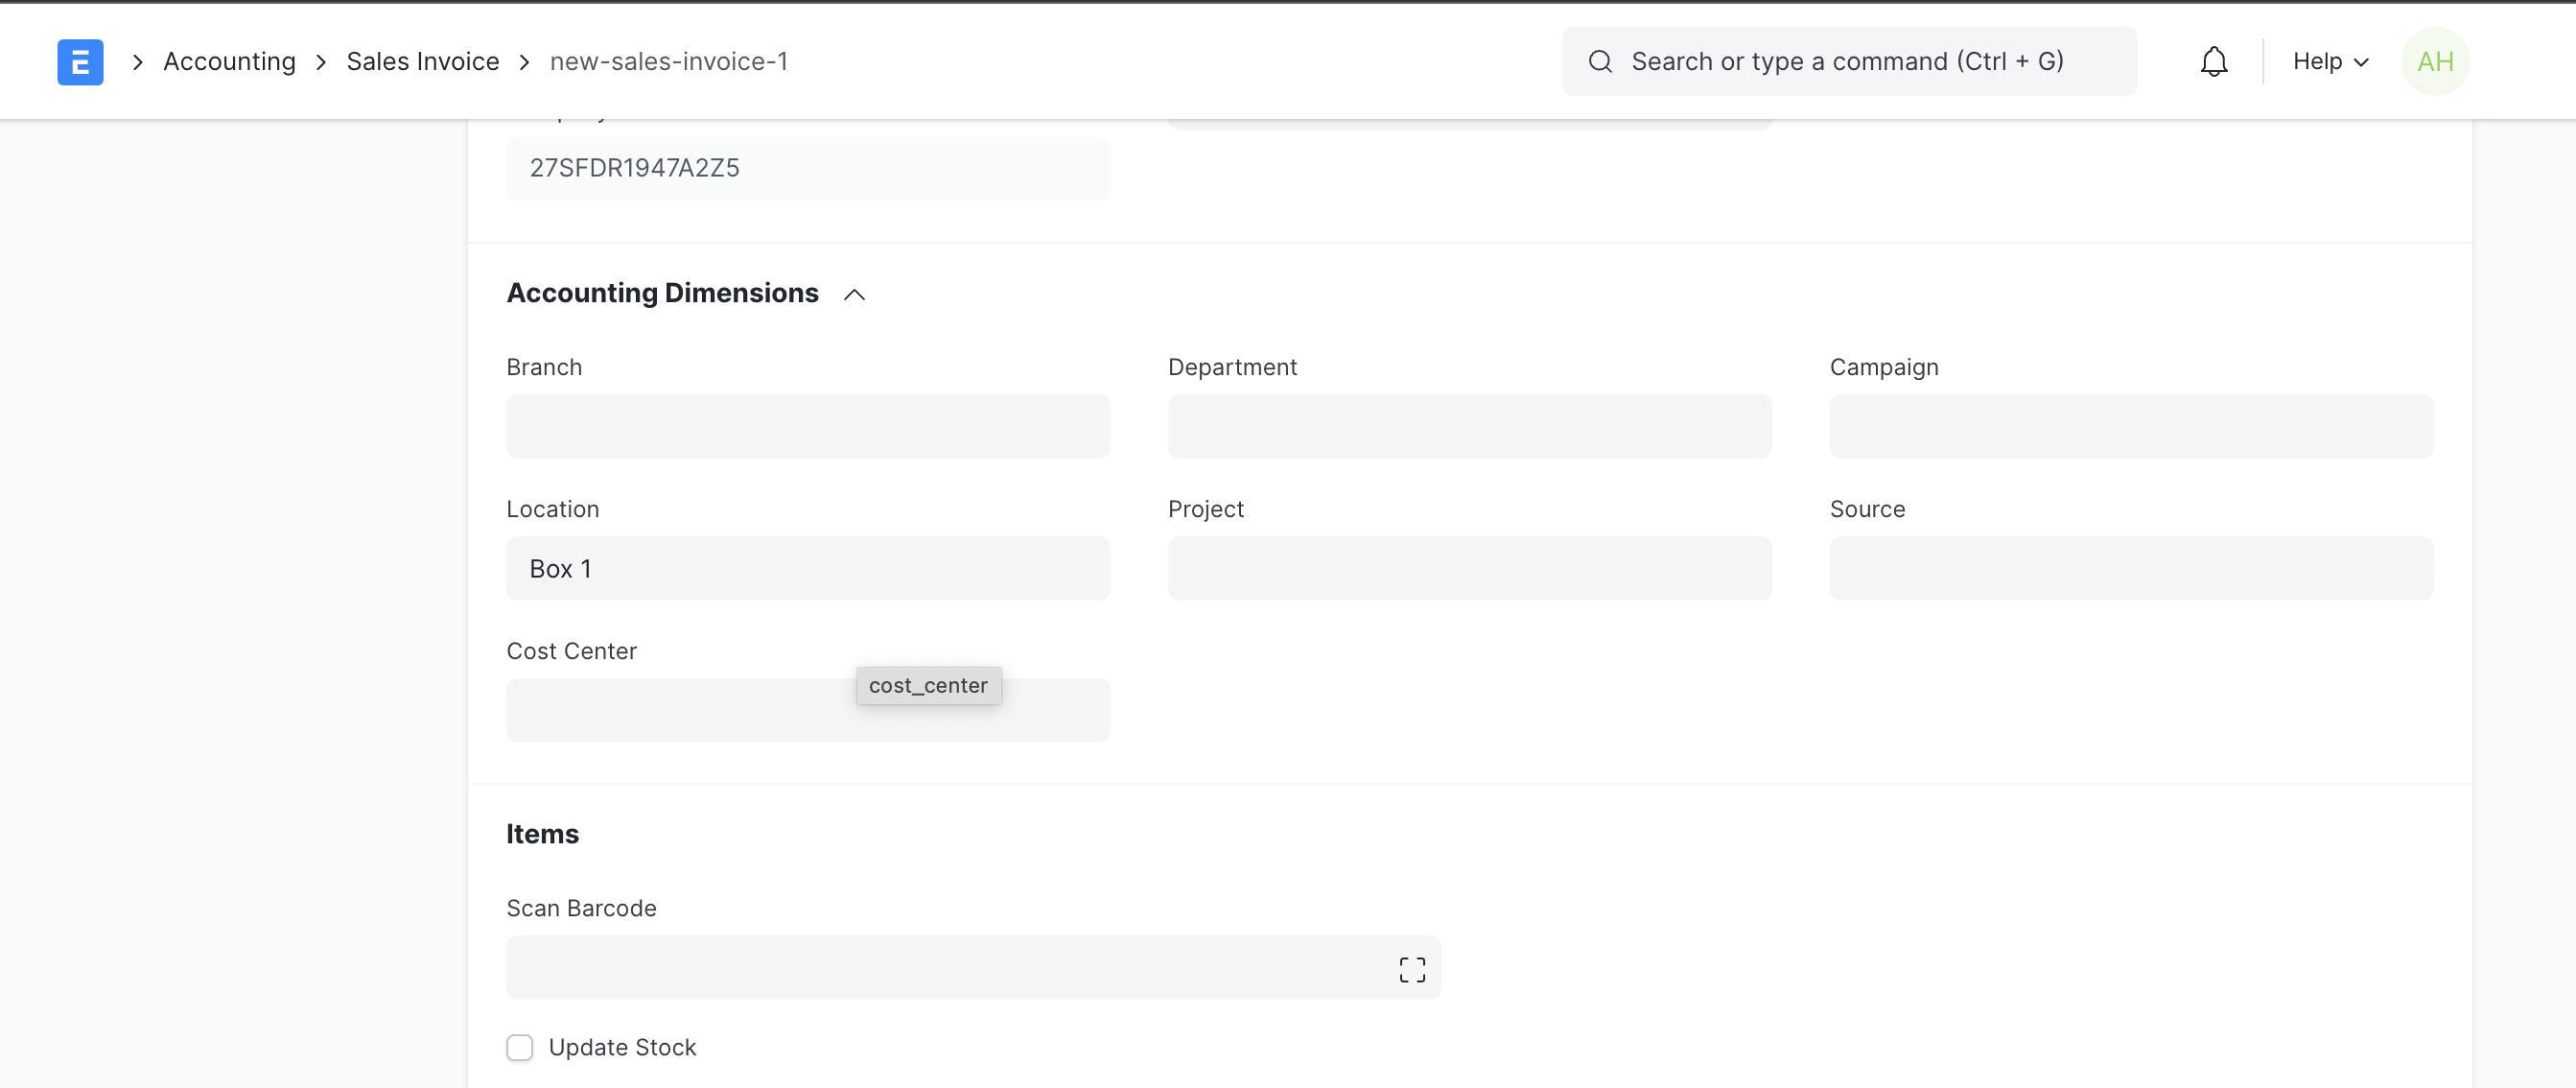Click the search magnifier icon
Screen dimensions: 2576x1088
1599,61
